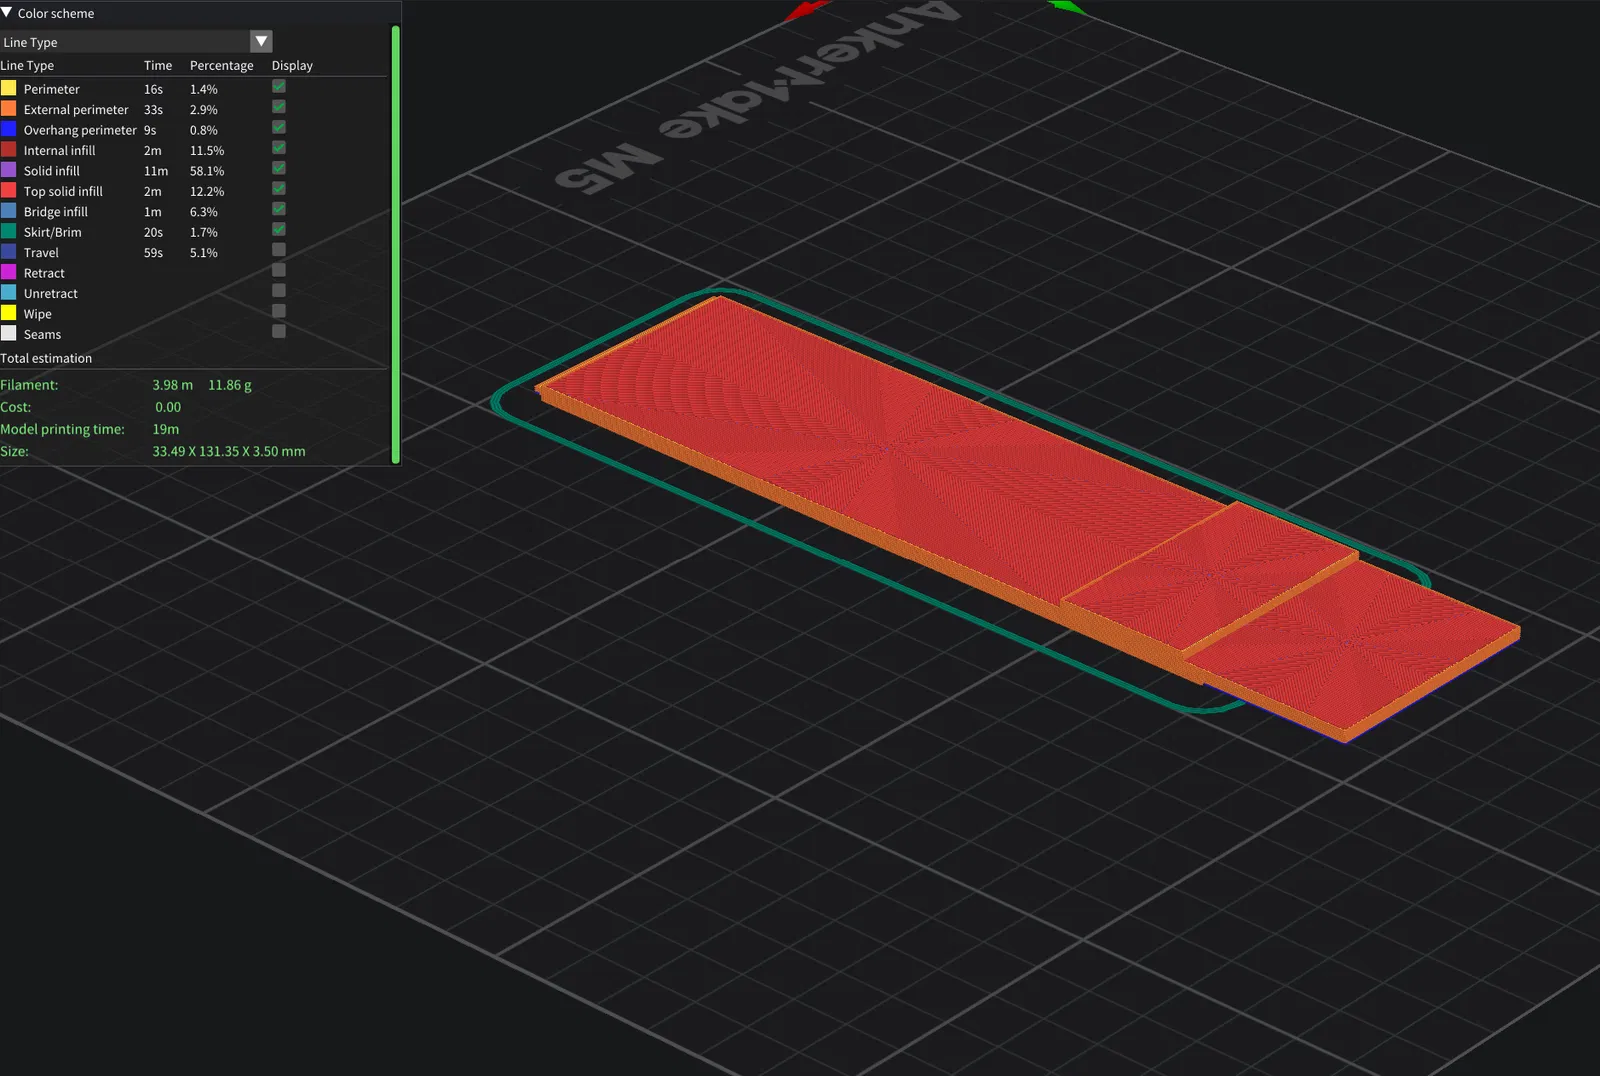The width and height of the screenshot is (1600, 1076).
Task: Select the "Travel" label
Action: [41, 253]
